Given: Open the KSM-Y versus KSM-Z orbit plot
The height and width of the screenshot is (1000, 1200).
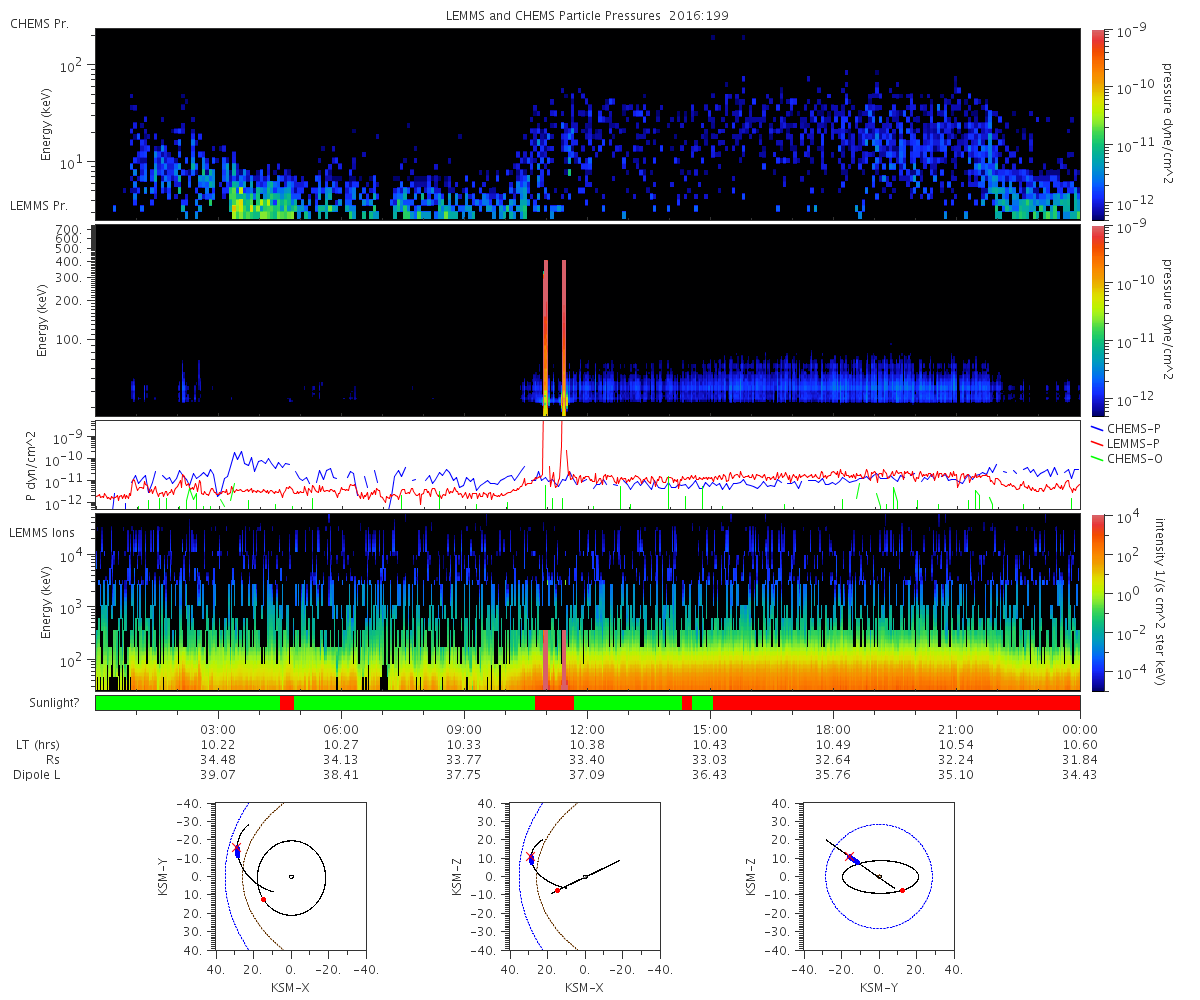Looking at the screenshot, I should coord(879,877).
